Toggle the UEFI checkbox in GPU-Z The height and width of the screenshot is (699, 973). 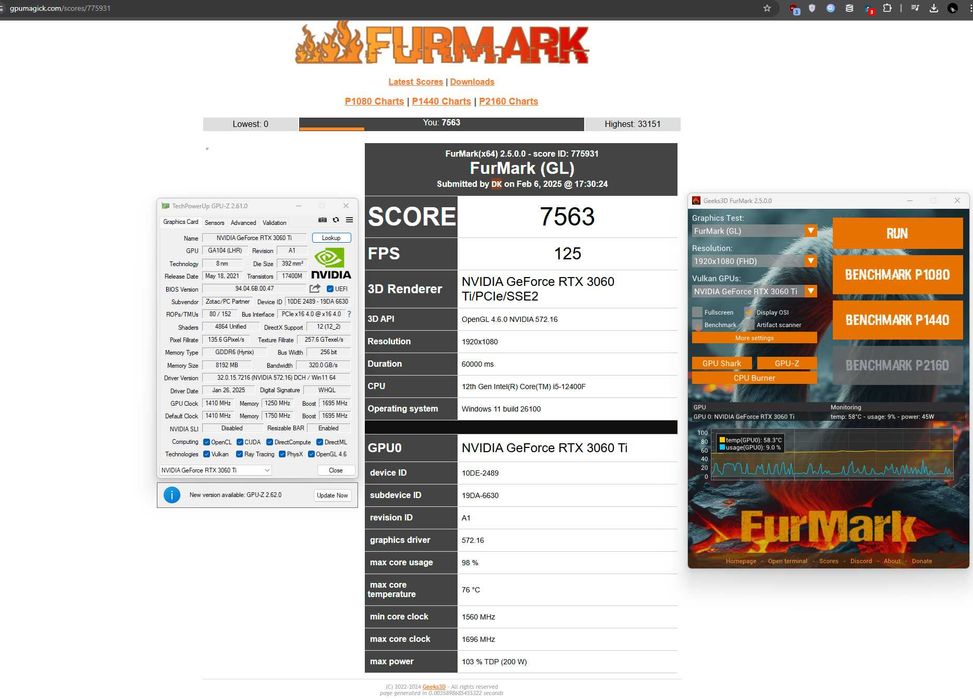click(x=330, y=289)
